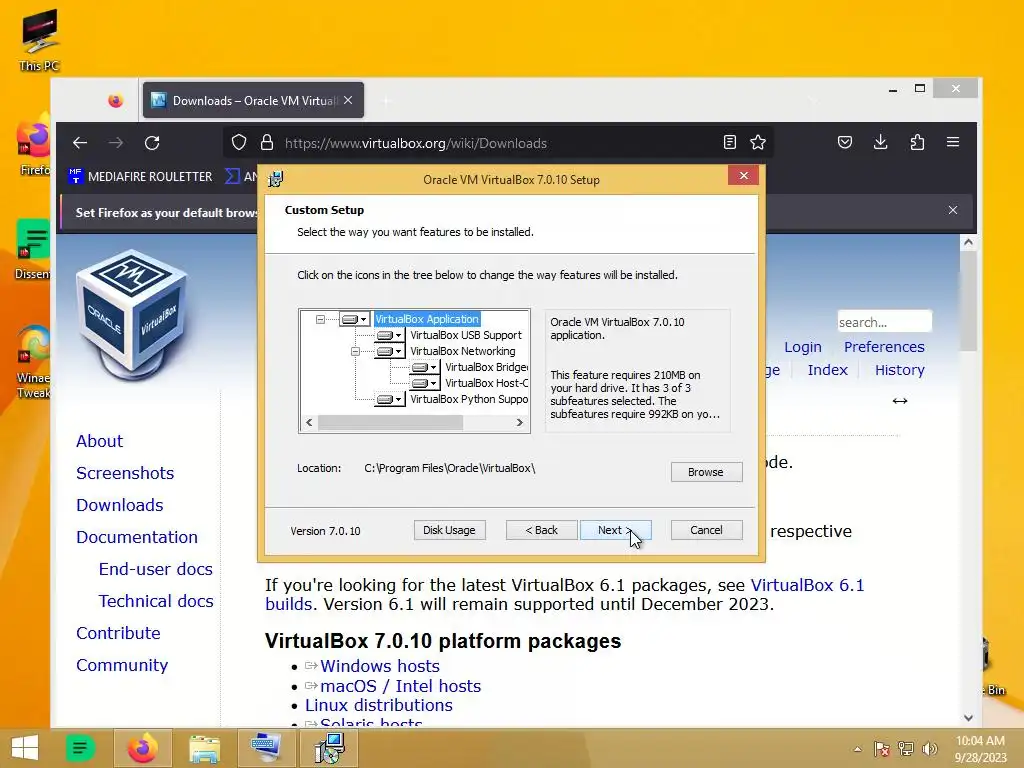
Task: Open Technical docs sidebar link
Action: click(x=156, y=601)
